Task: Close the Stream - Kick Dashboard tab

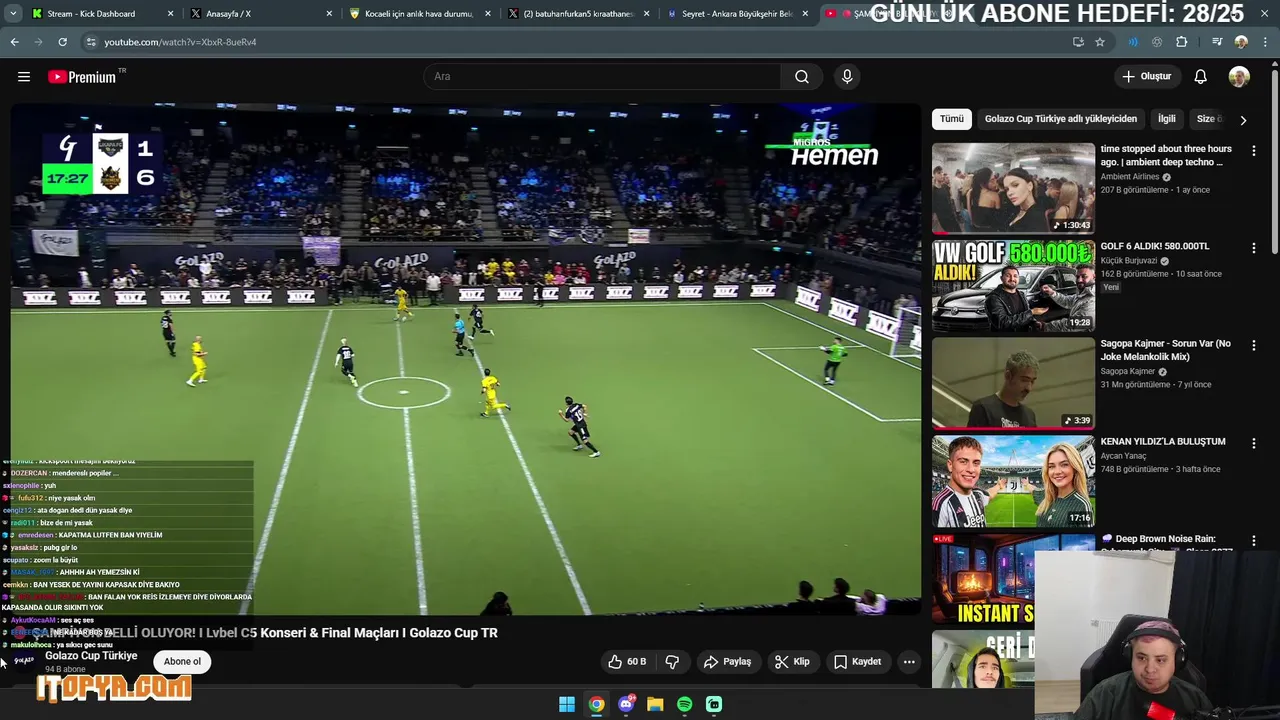Action: 170,14
